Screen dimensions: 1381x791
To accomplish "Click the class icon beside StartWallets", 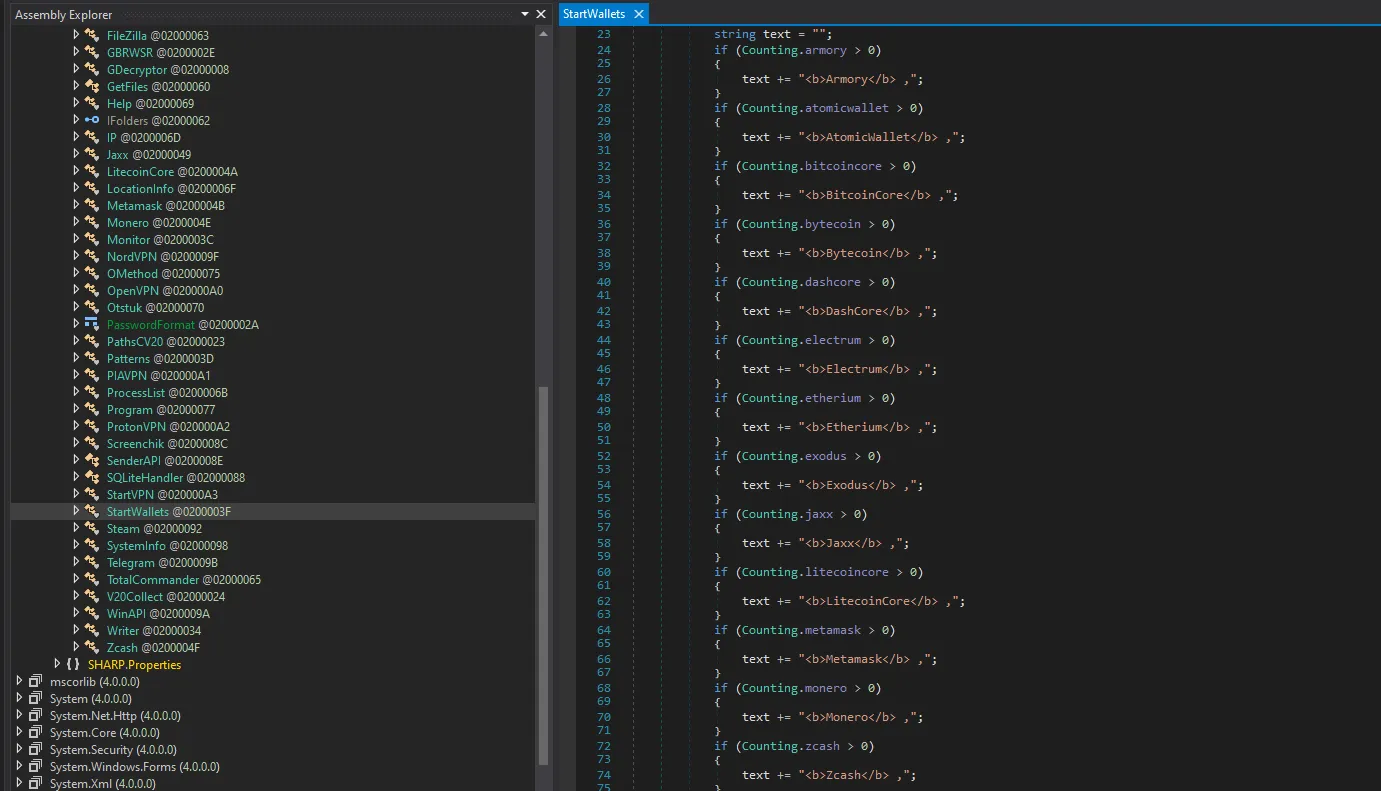I will 92,512.
